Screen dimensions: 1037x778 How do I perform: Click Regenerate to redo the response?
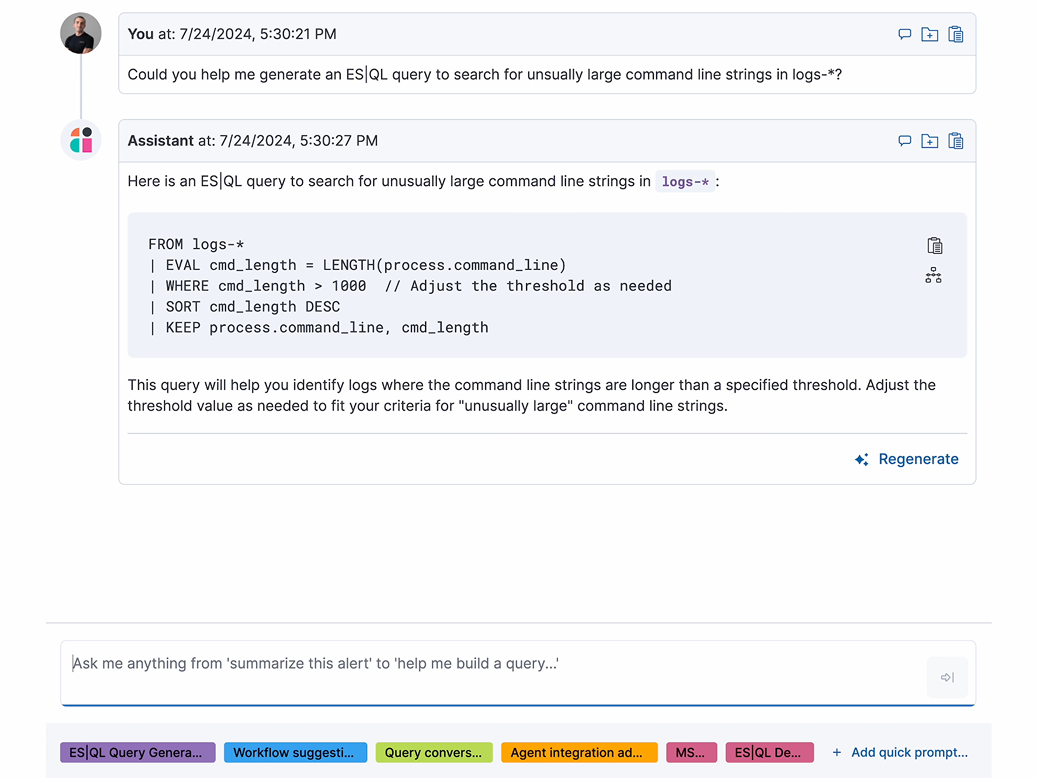coord(907,459)
